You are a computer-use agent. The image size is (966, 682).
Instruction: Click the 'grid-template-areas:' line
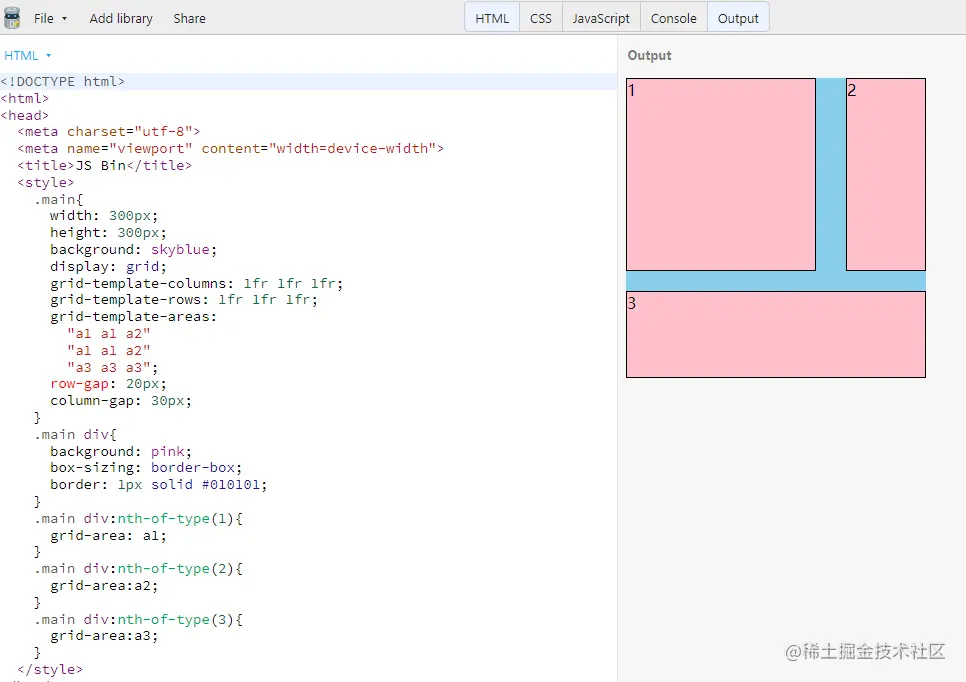coord(134,317)
